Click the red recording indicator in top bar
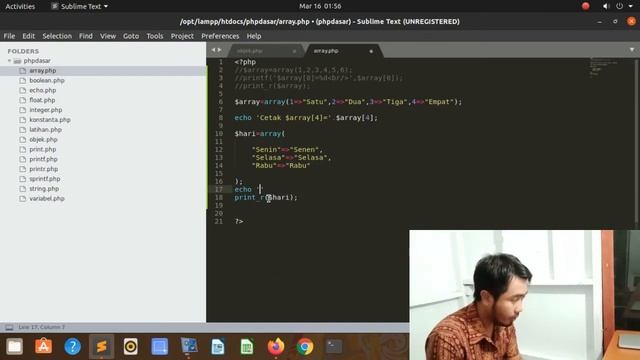Screen dimensions: 640x360 coord(586,6)
